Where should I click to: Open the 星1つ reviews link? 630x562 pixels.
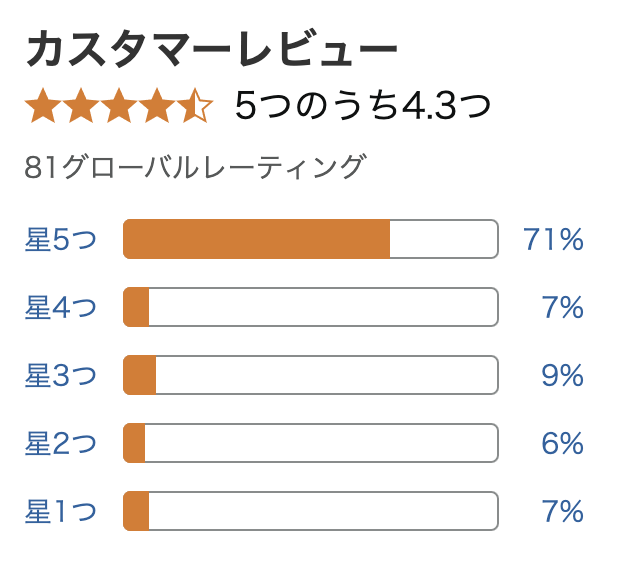(61, 511)
